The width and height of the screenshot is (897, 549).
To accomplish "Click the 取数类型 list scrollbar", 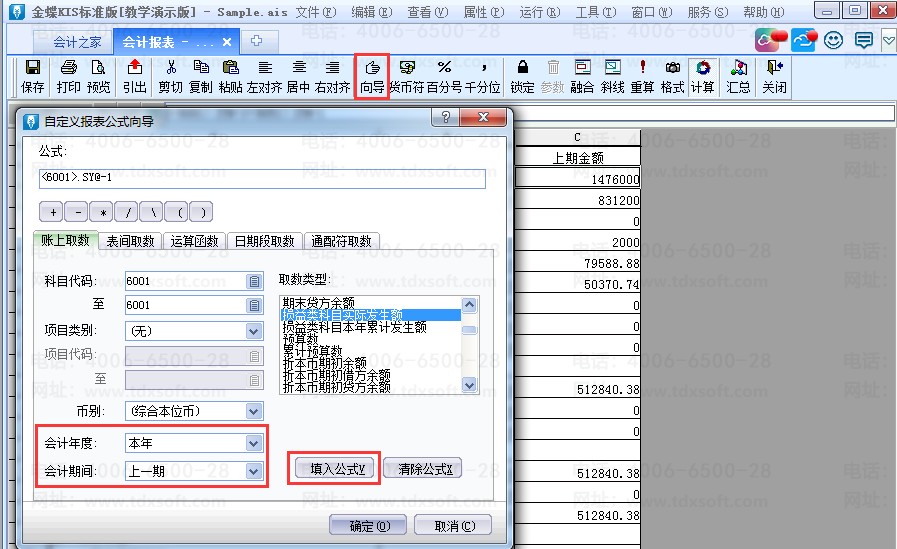I will pyautogui.click(x=469, y=345).
